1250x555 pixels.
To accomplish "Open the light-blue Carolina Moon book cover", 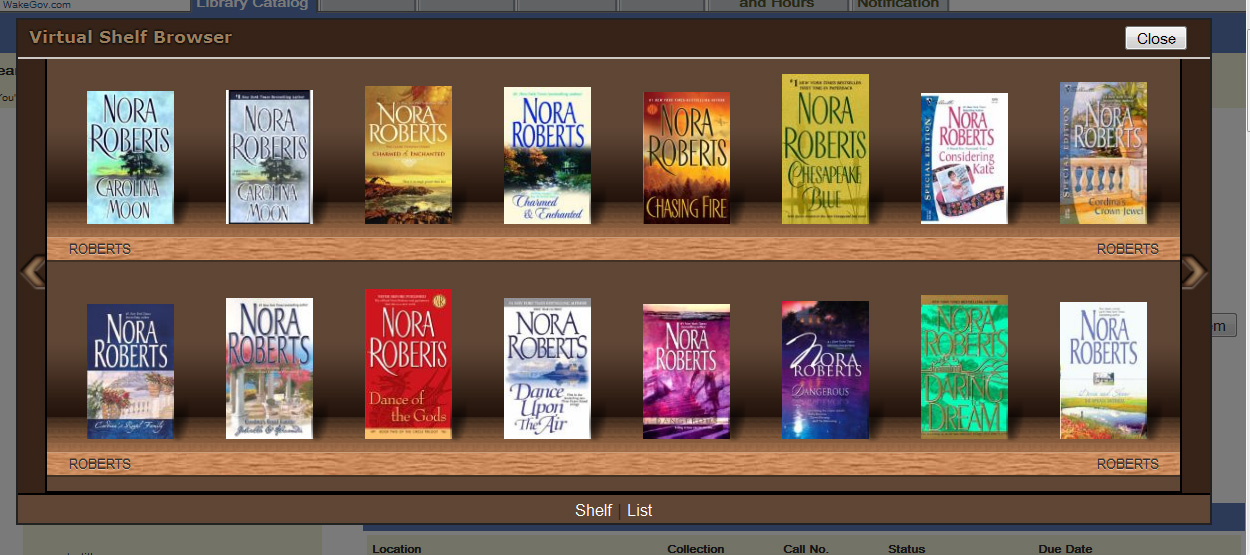I will click(130, 157).
